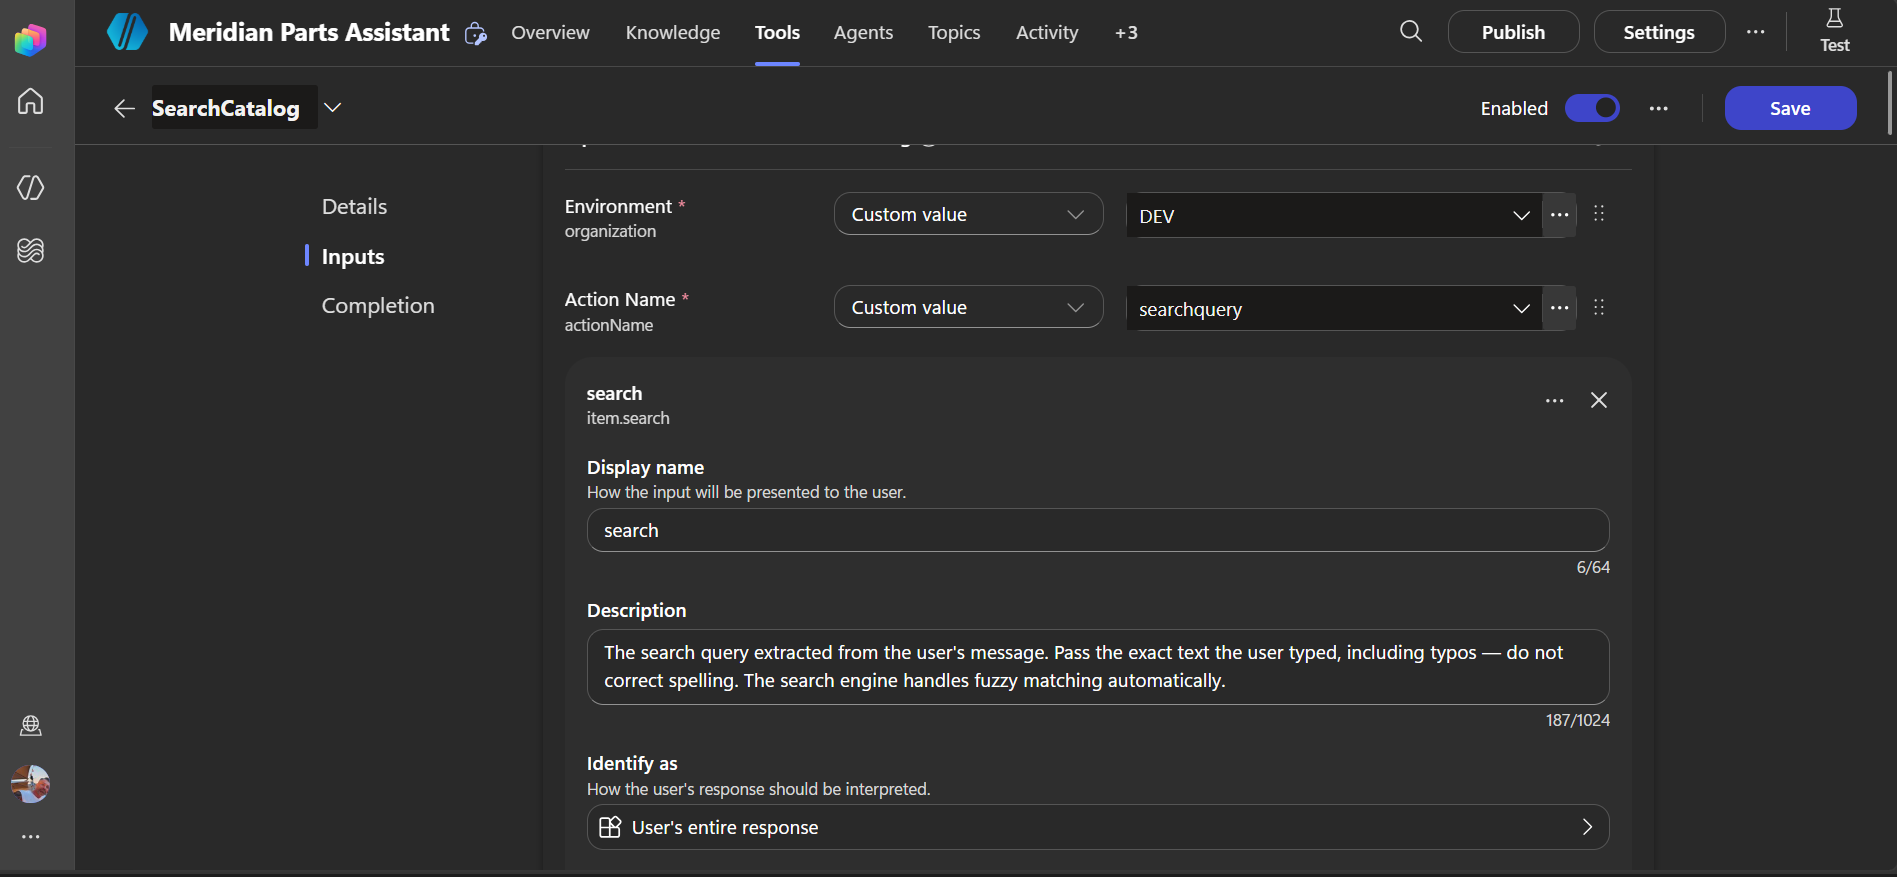Screen dimensions: 1897x877
Task: Click the search magnifier icon in header
Action: [1411, 32]
